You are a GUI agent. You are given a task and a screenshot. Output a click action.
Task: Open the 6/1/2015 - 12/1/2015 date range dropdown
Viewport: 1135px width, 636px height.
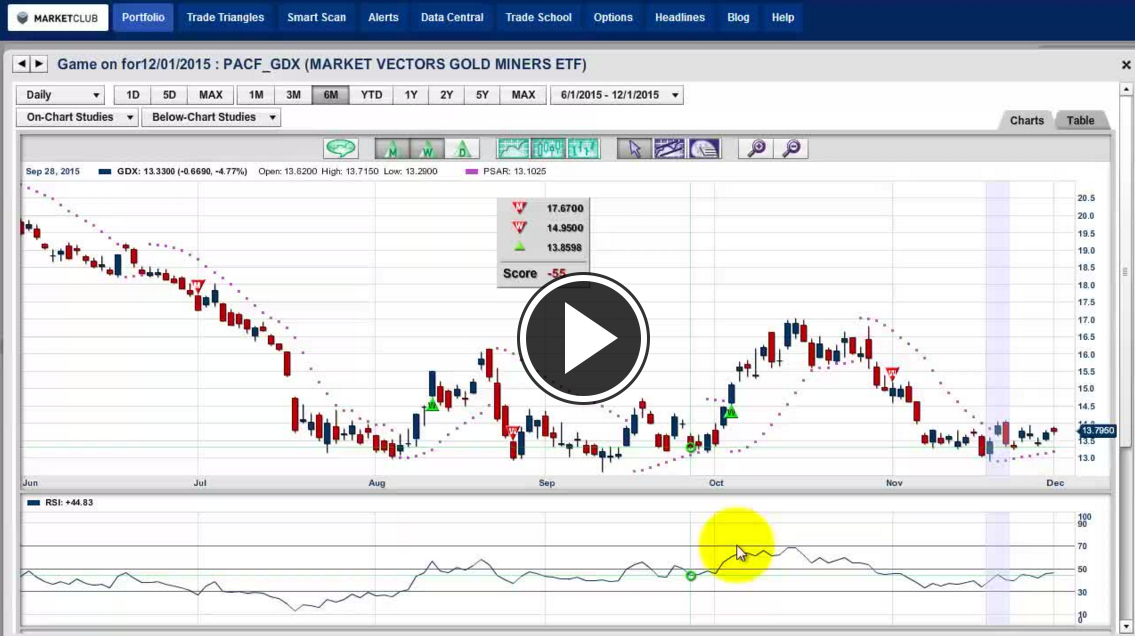click(x=617, y=95)
